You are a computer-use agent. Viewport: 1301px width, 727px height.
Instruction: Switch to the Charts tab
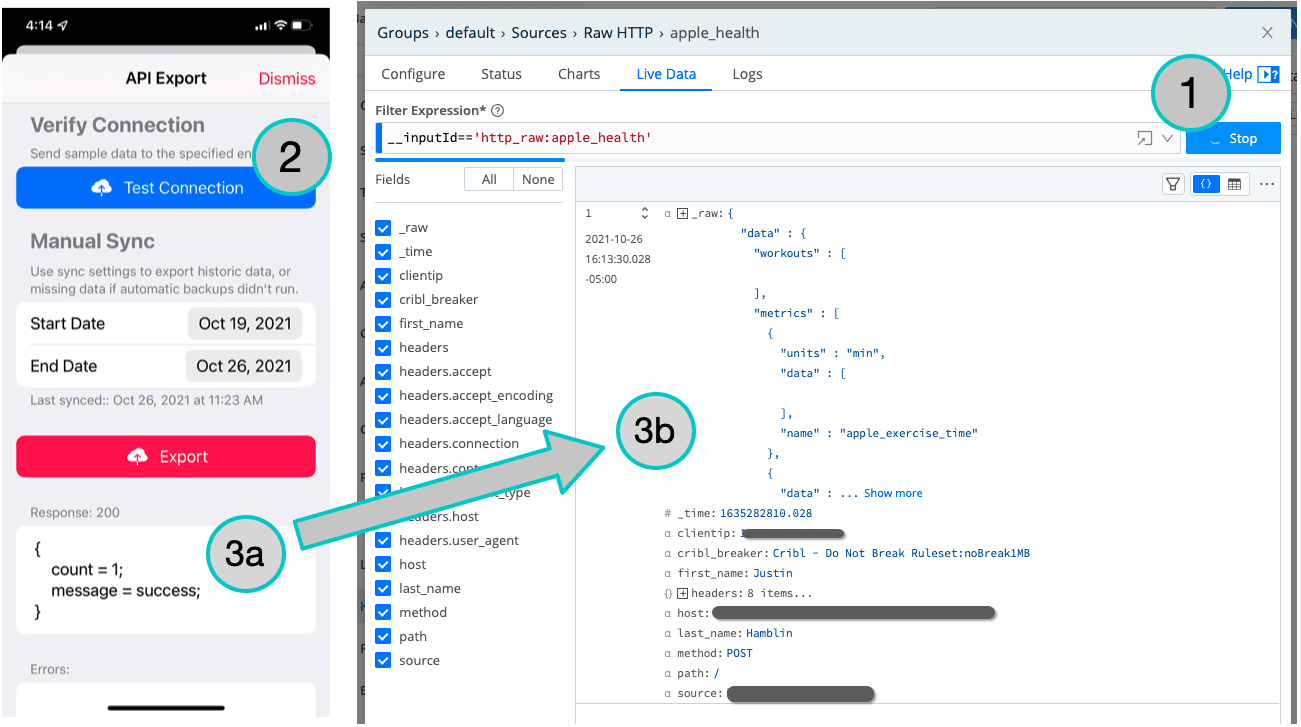click(x=579, y=74)
